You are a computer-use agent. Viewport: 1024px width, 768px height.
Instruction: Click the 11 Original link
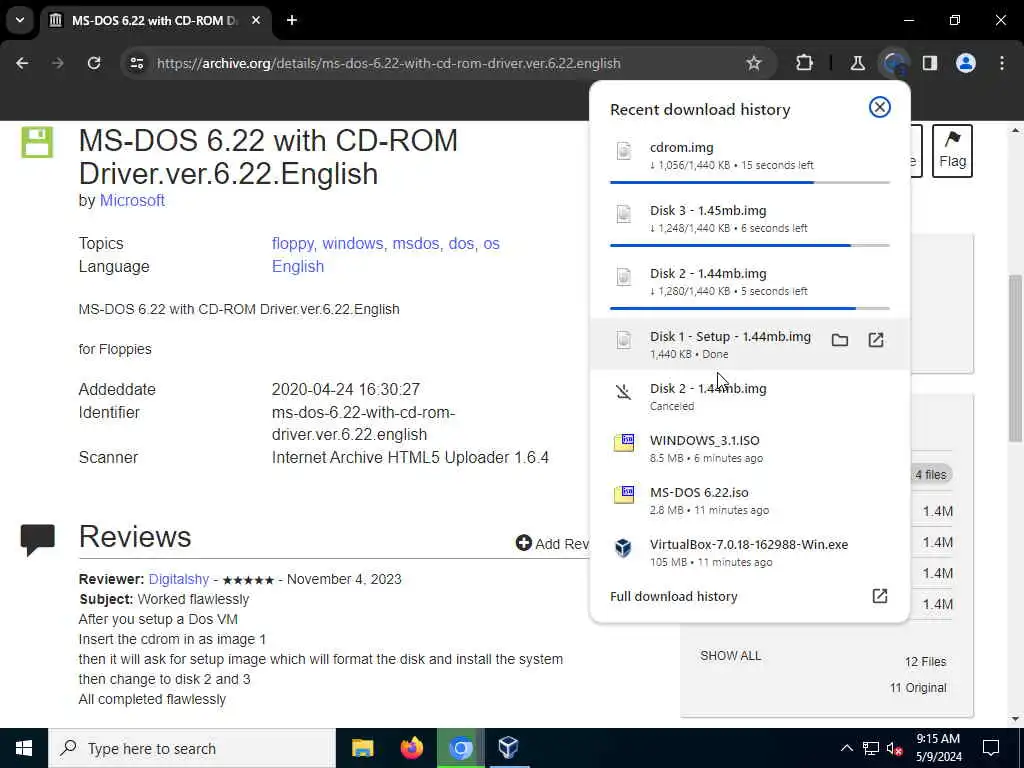[918, 688]
